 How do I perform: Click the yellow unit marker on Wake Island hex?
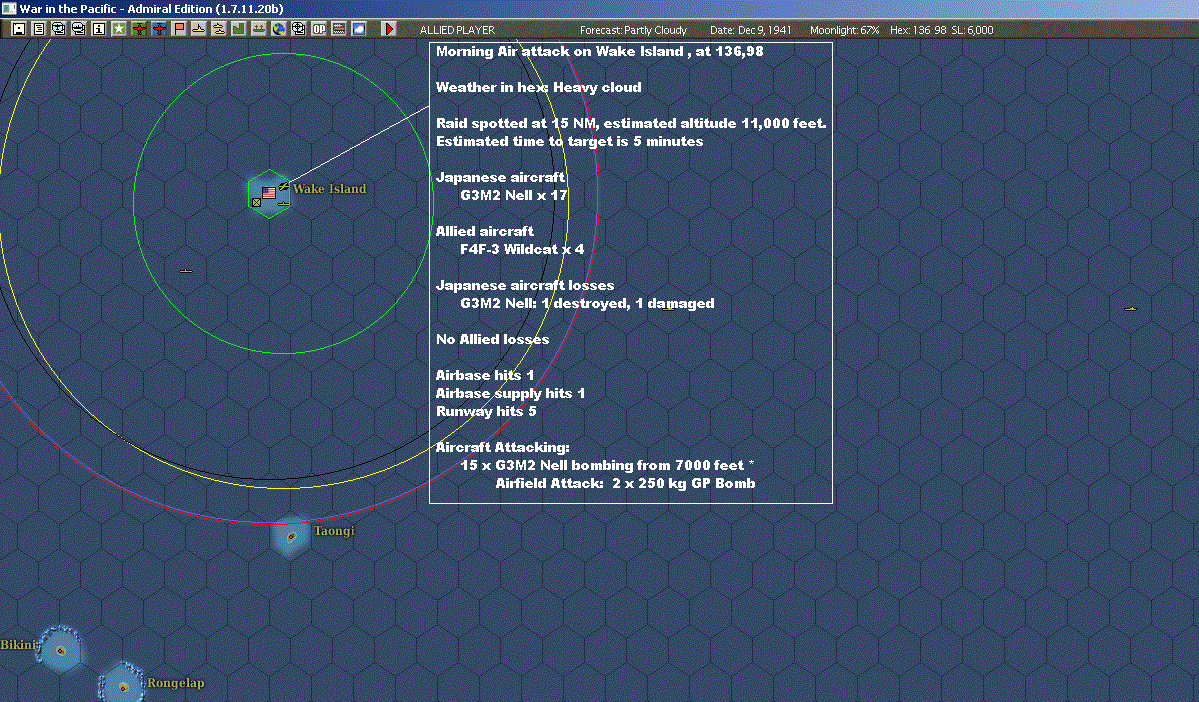coord(256,203)
